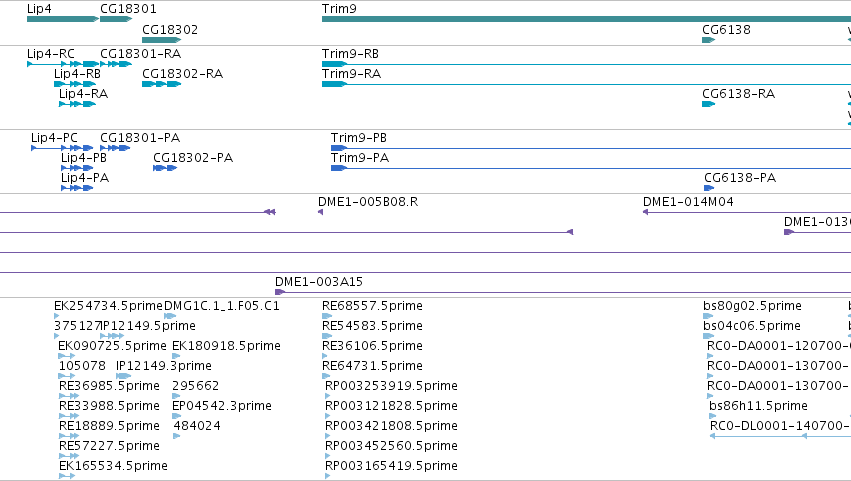Select the Lip4-RC transcript

pos(62,64)
